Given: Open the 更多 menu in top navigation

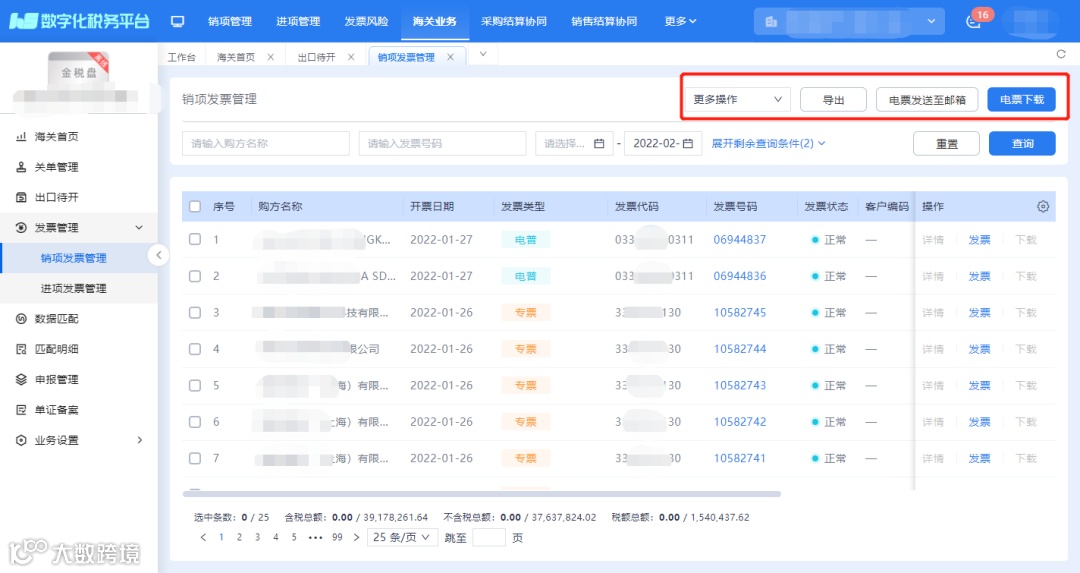Looking at the screenshot, I should pos(680,21).
